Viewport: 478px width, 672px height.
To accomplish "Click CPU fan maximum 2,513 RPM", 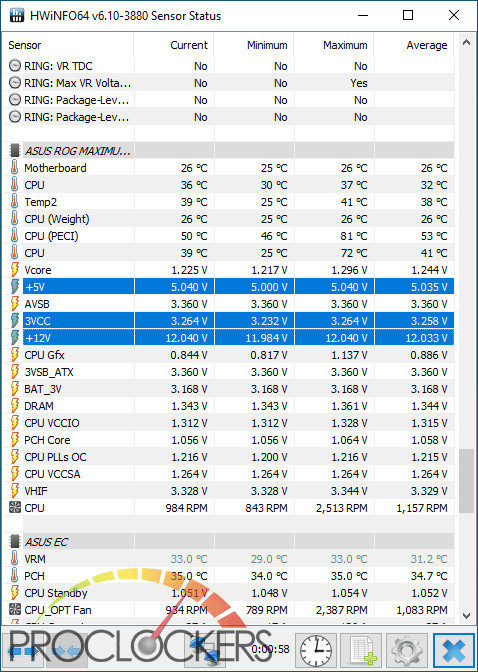I will tap(342, 508).
